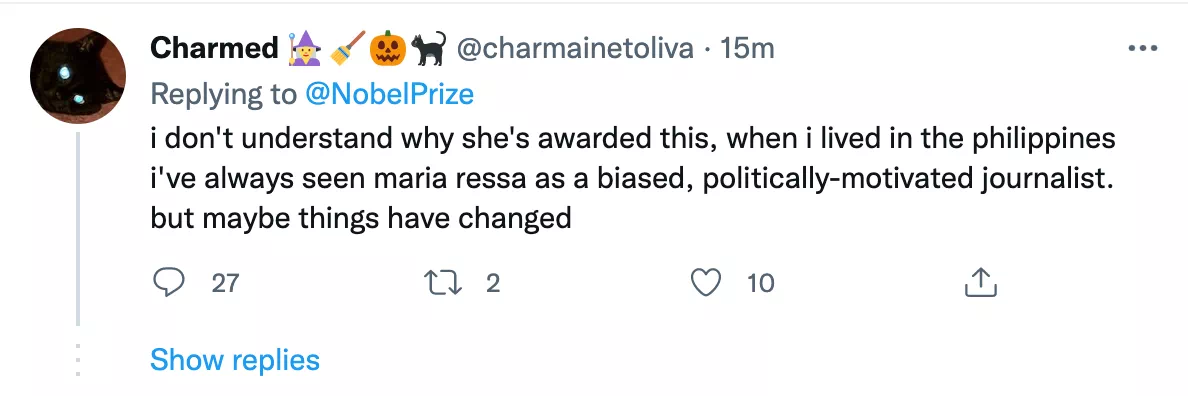Image resolution: width=1188 pixels, height=396 pixels.
Task: Open the black cat profile avatar
Action: pos(77,76)
